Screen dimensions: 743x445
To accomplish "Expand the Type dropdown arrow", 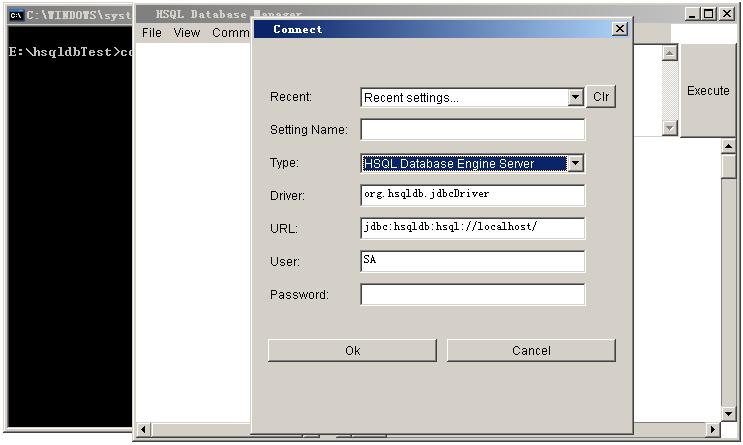I will coord(575,163).
